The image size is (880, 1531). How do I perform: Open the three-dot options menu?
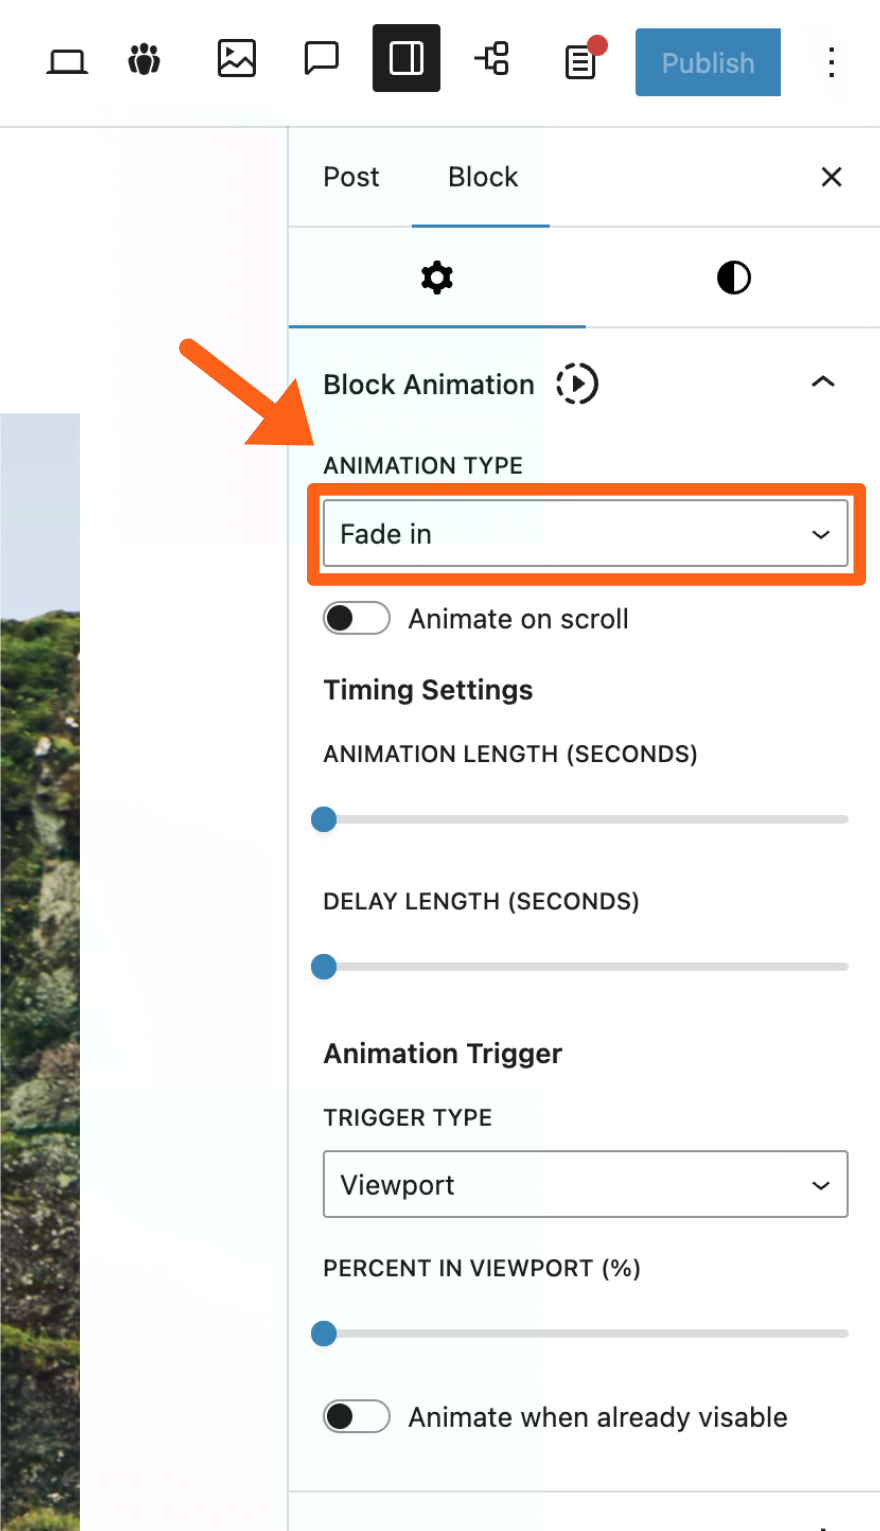pos(831,62)
